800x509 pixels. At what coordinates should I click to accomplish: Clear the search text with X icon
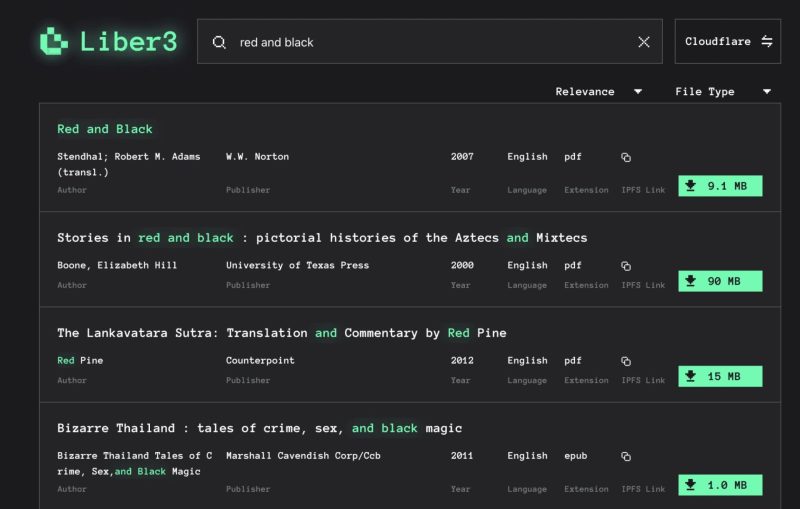pos(644,42)
